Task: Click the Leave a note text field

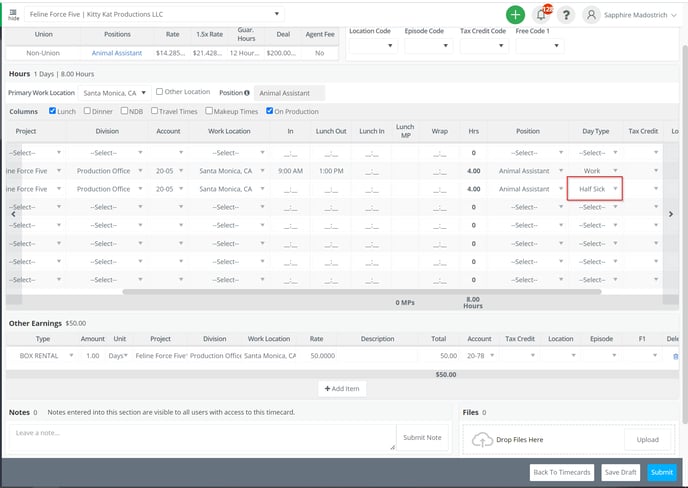Action: pyautogui.click(x=200, y=438)
